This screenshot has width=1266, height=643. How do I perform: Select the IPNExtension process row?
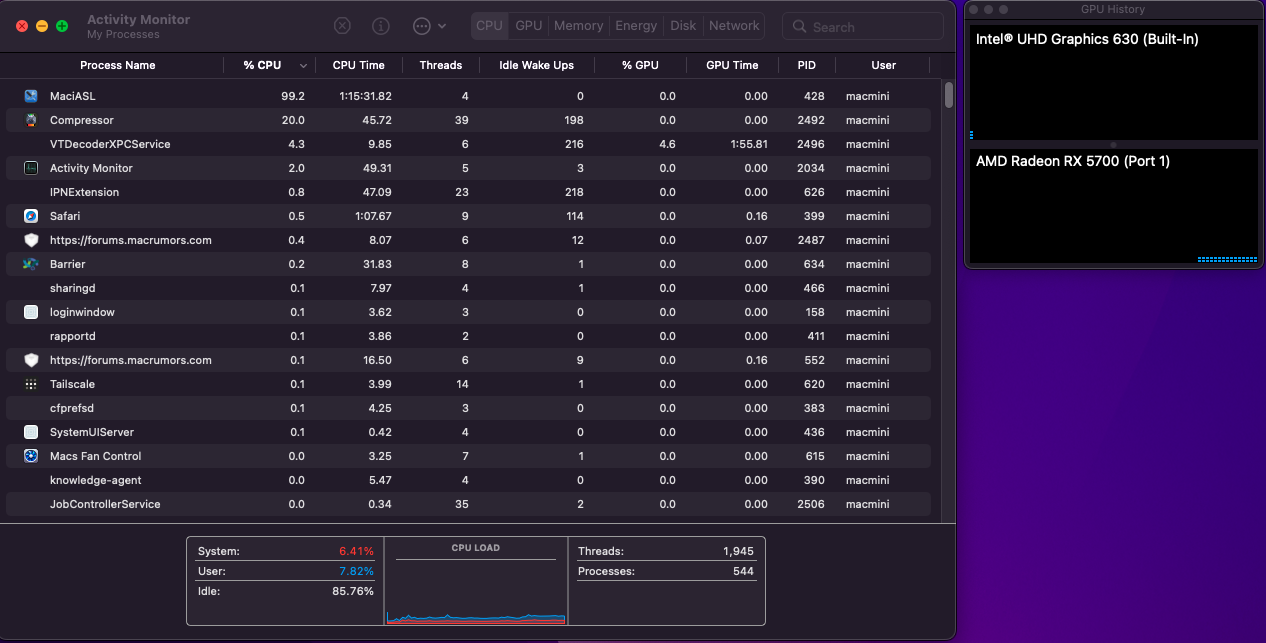(470, 192)
